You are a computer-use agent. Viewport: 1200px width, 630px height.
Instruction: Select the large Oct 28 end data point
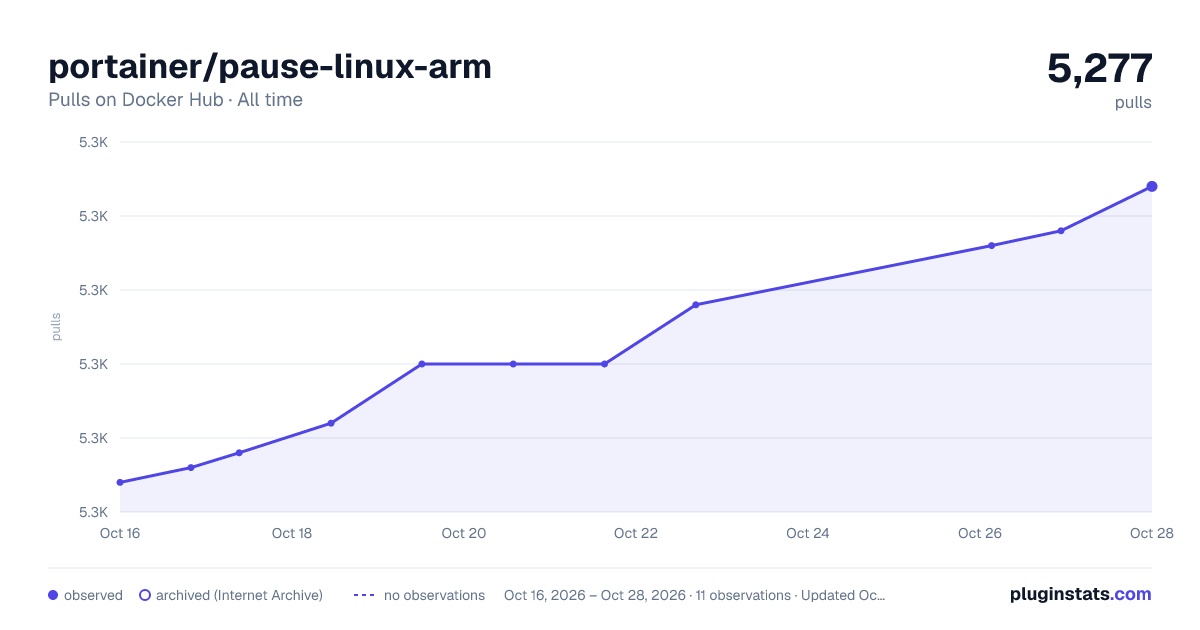pyautogui.click(x=1152, y=186)
